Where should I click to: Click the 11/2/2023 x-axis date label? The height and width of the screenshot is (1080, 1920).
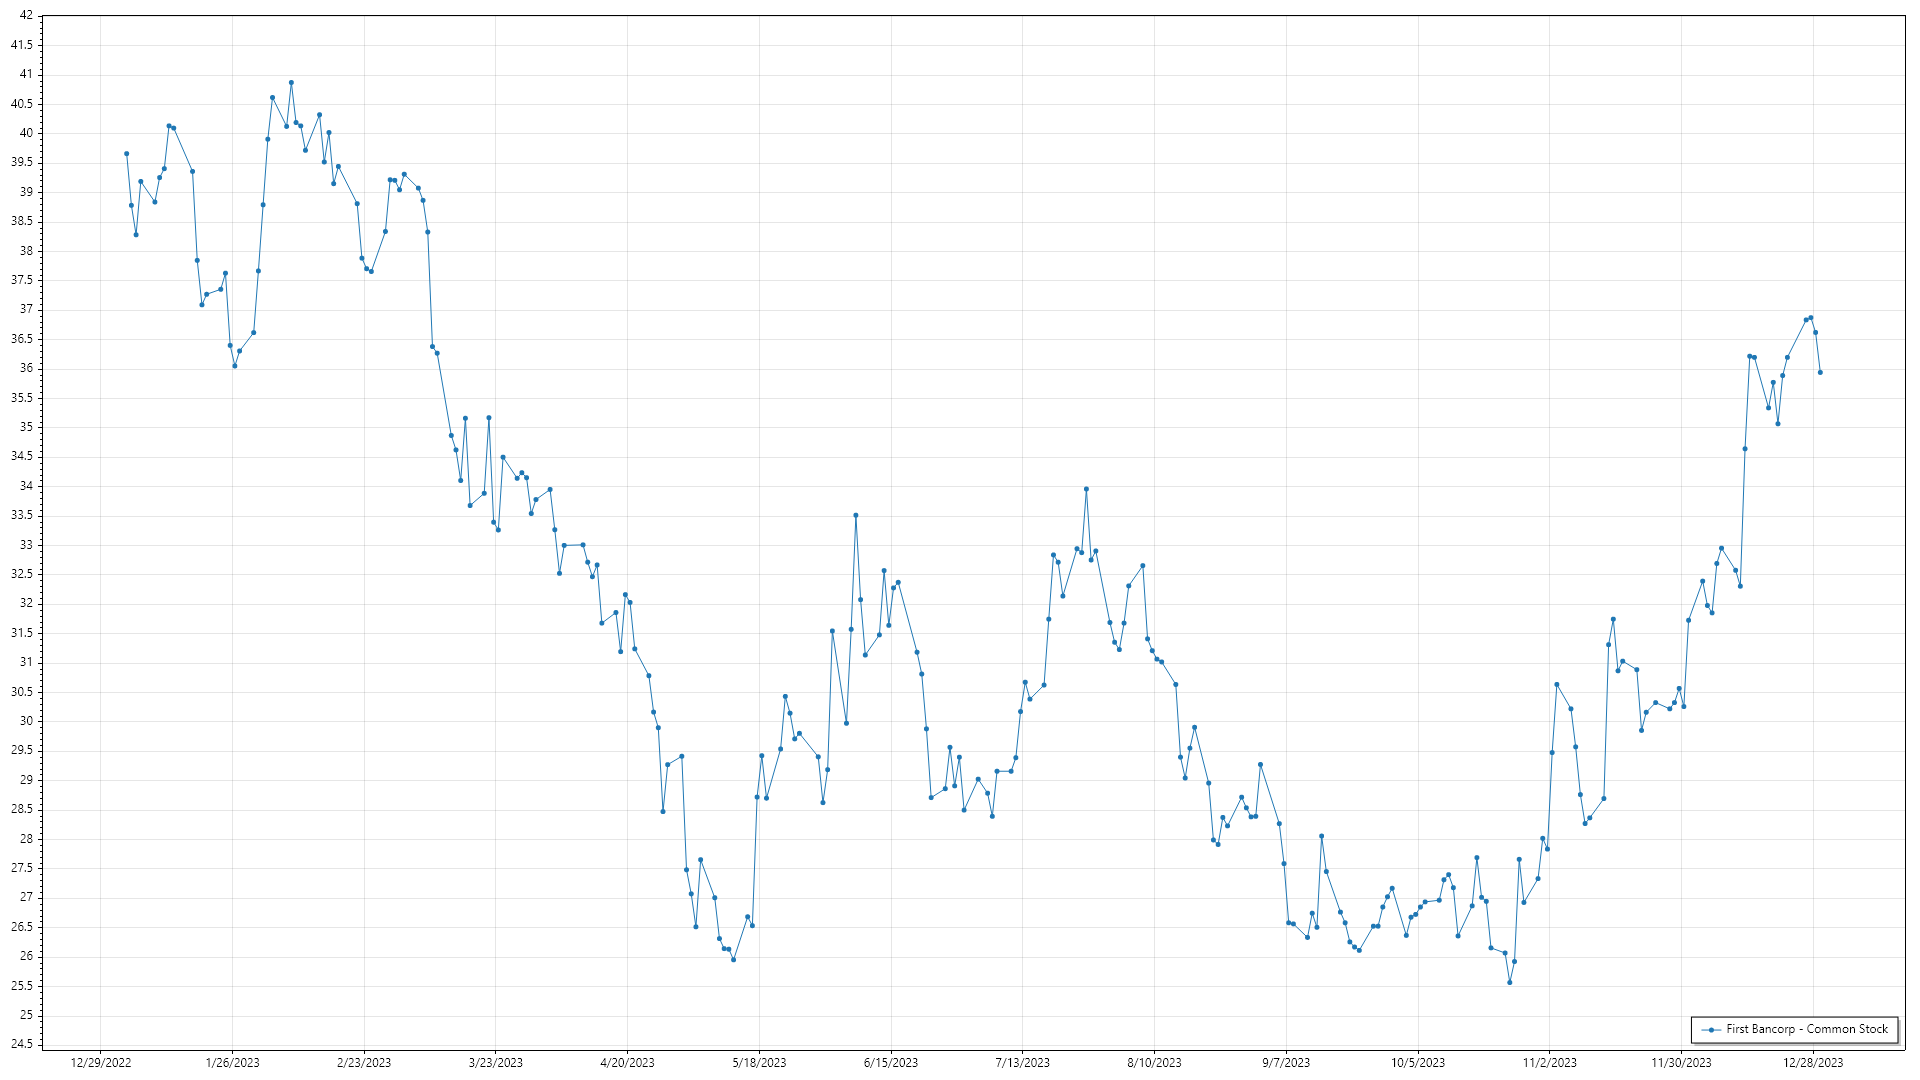point(1549,1063)
